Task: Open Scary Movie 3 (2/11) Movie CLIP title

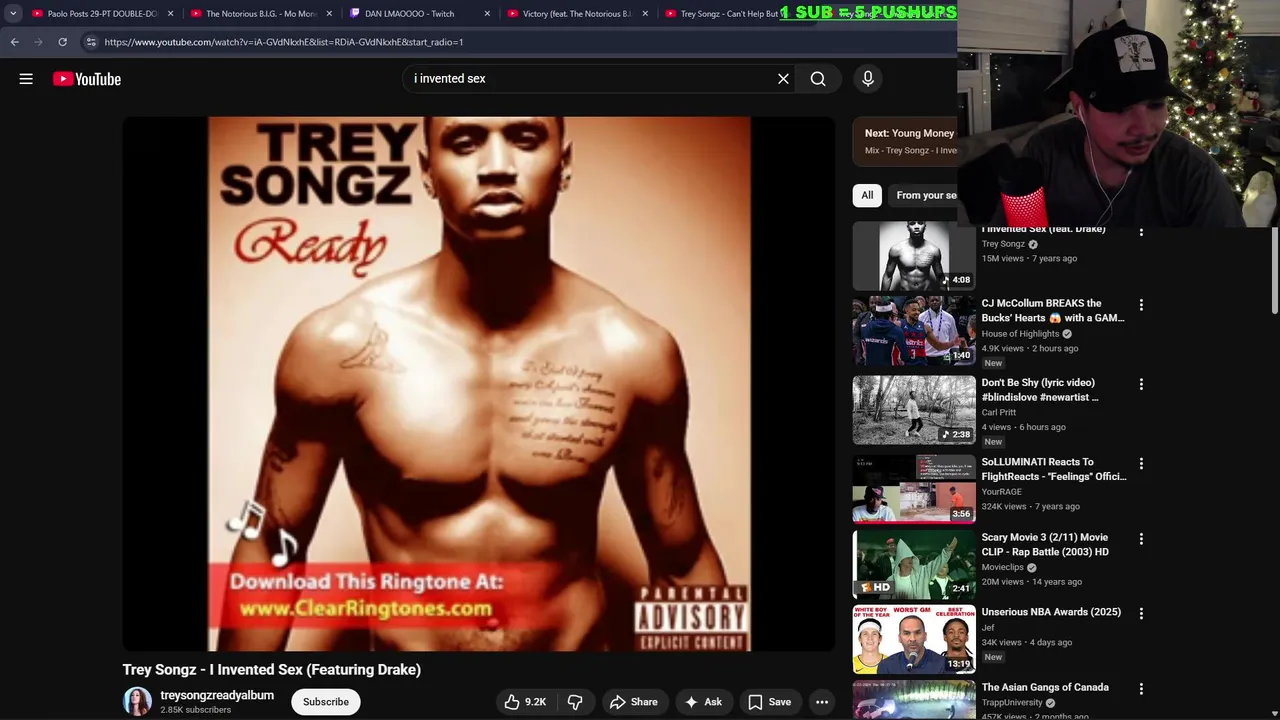Action: click(1045, 544)
